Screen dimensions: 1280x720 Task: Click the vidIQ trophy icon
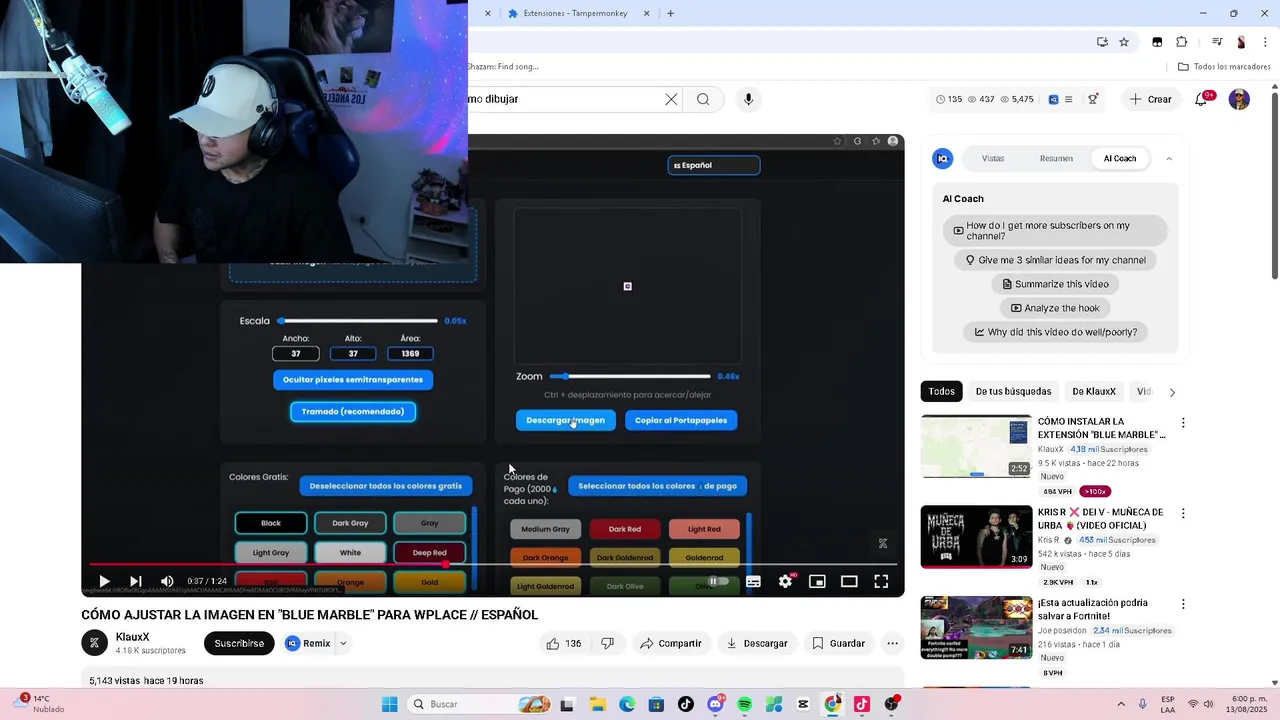coord(1093,99)
